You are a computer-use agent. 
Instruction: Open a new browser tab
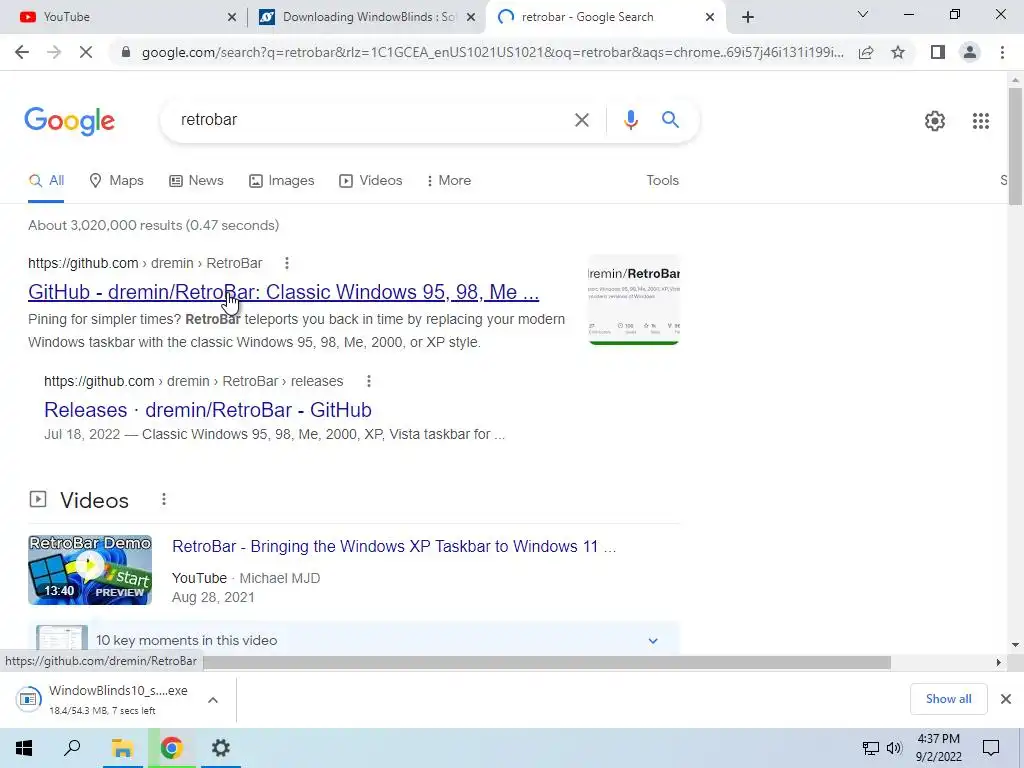(748, 17)
